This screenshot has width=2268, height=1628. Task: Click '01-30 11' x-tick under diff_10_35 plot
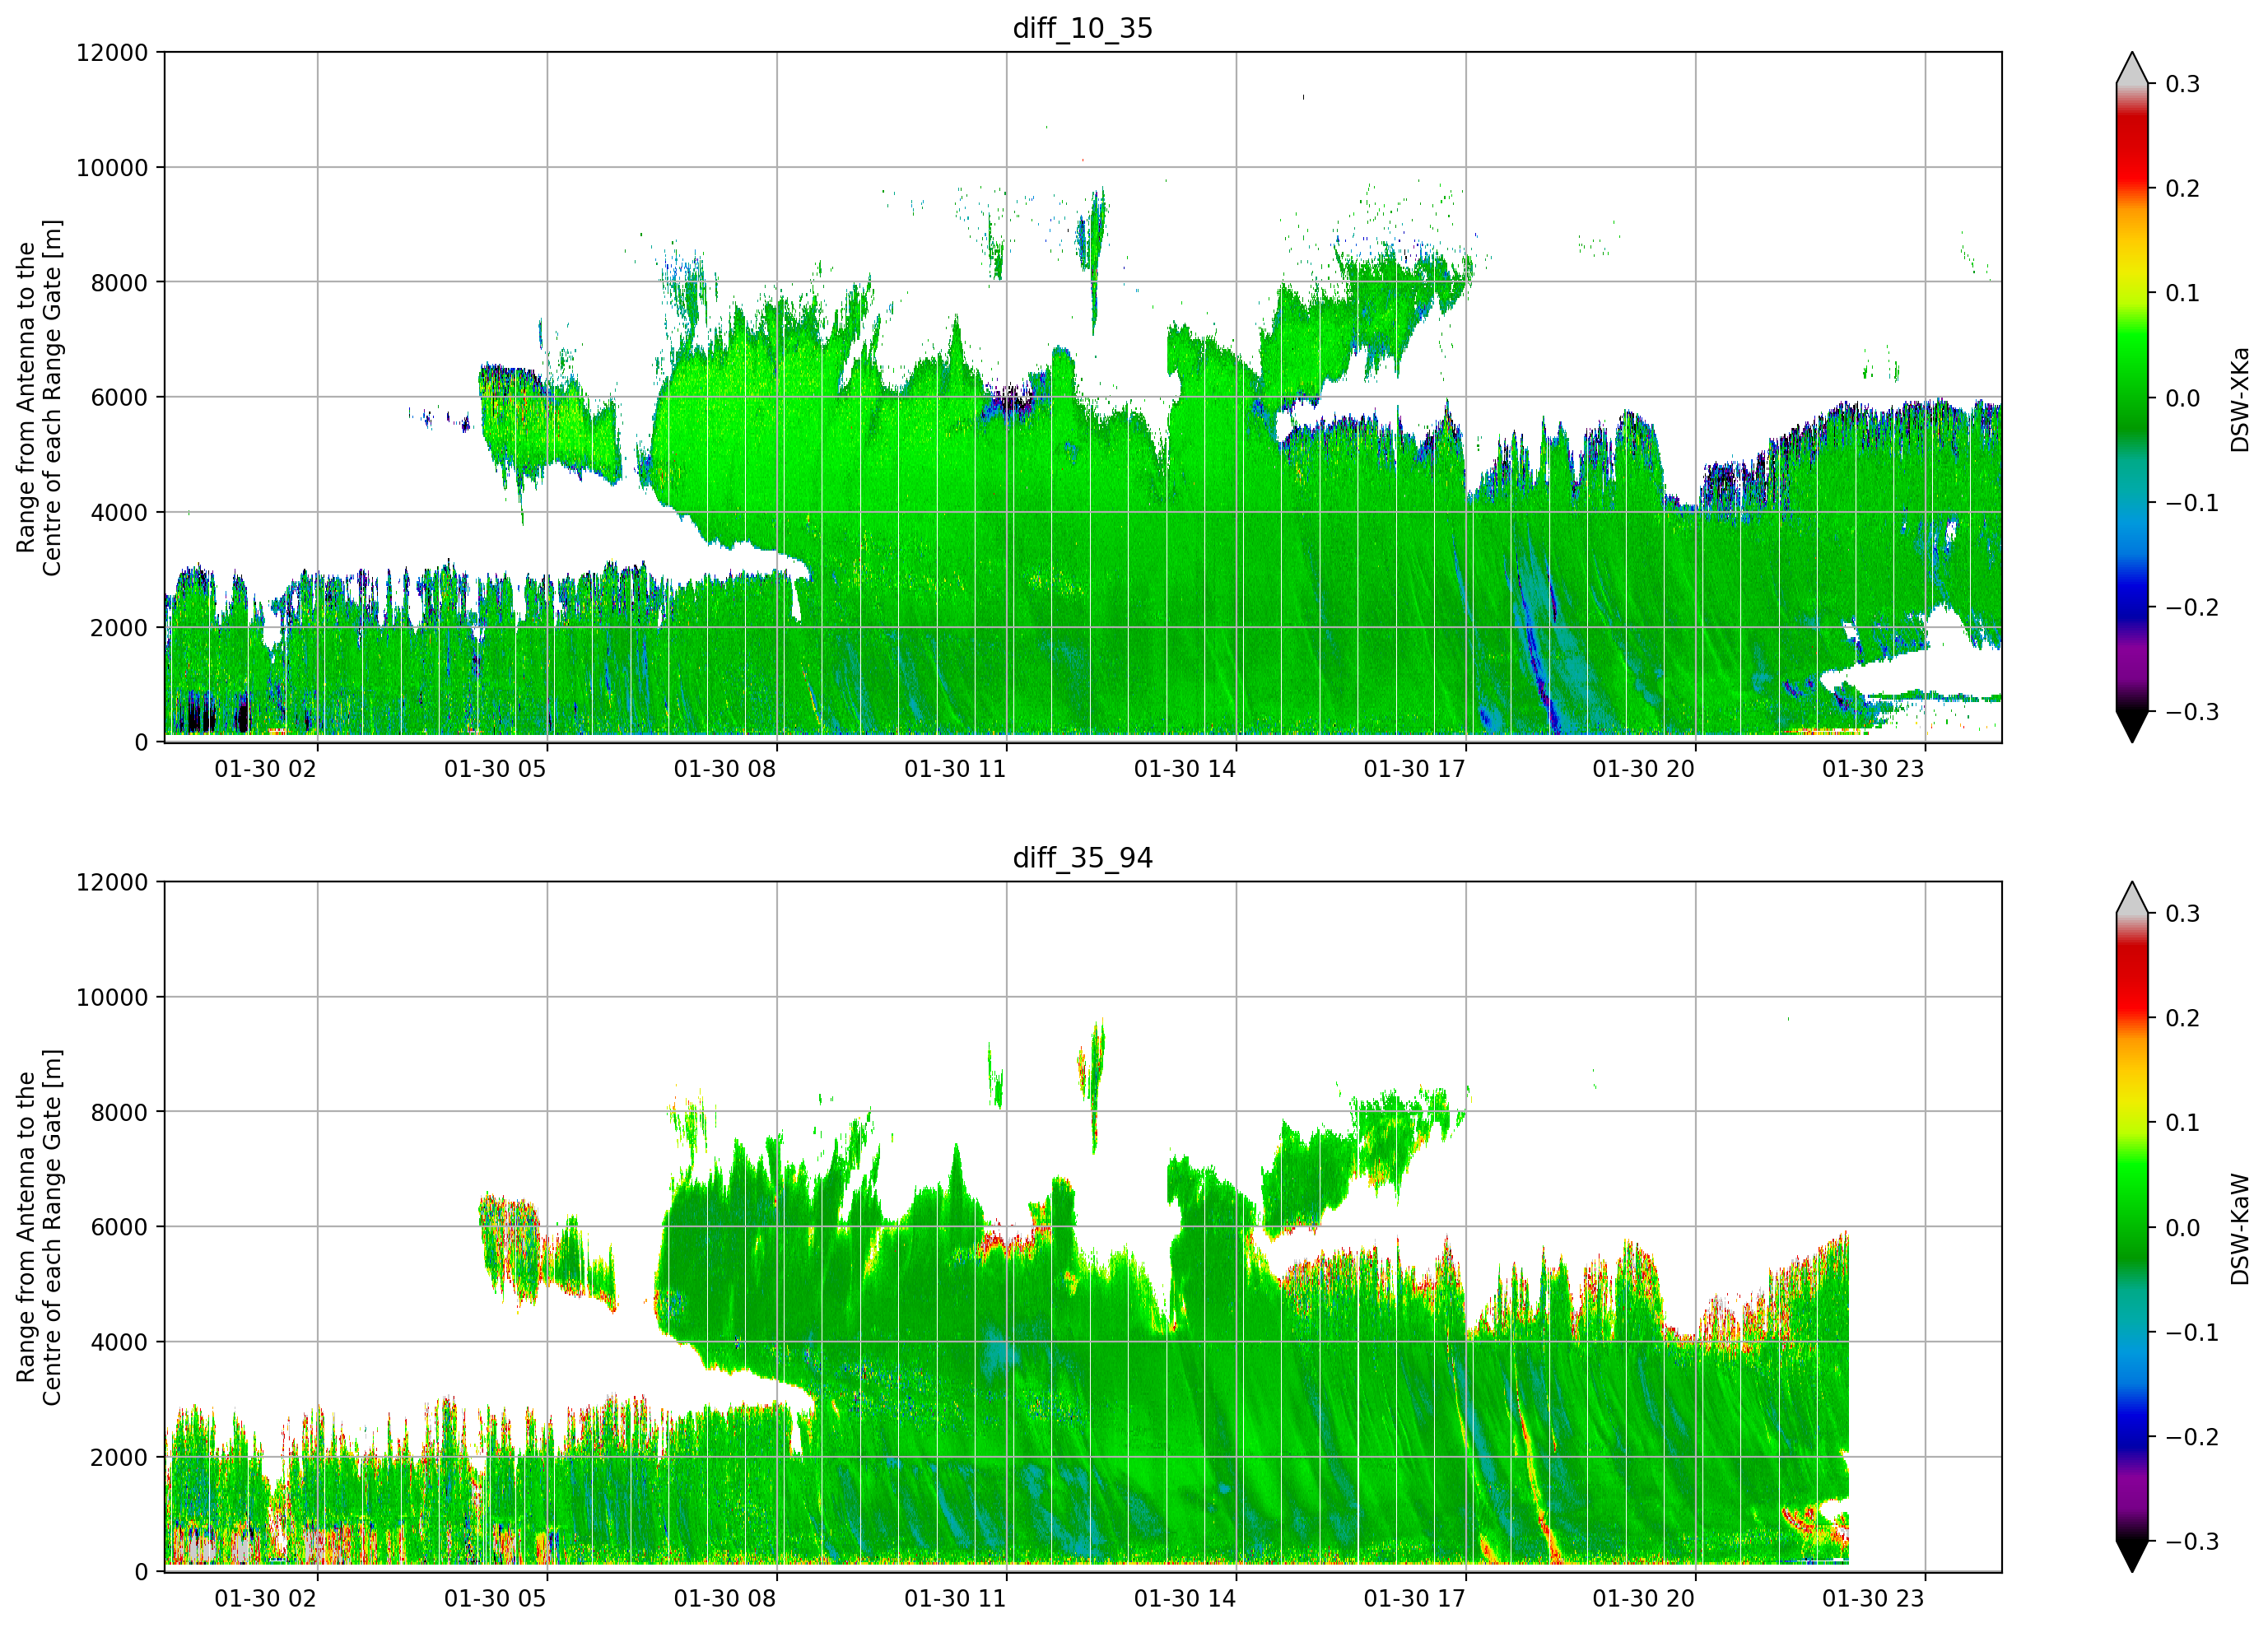tap(955, 769)
